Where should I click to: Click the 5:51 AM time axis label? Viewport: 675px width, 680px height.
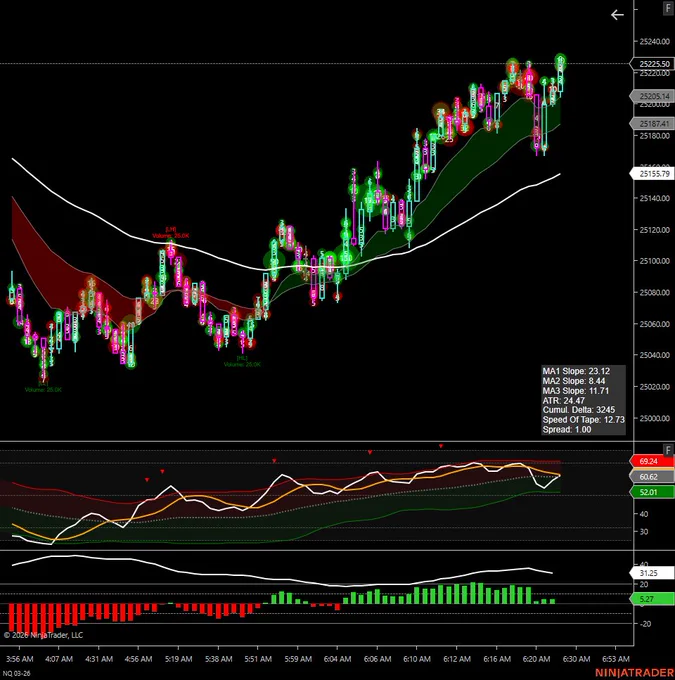click(x=258, y=659)
